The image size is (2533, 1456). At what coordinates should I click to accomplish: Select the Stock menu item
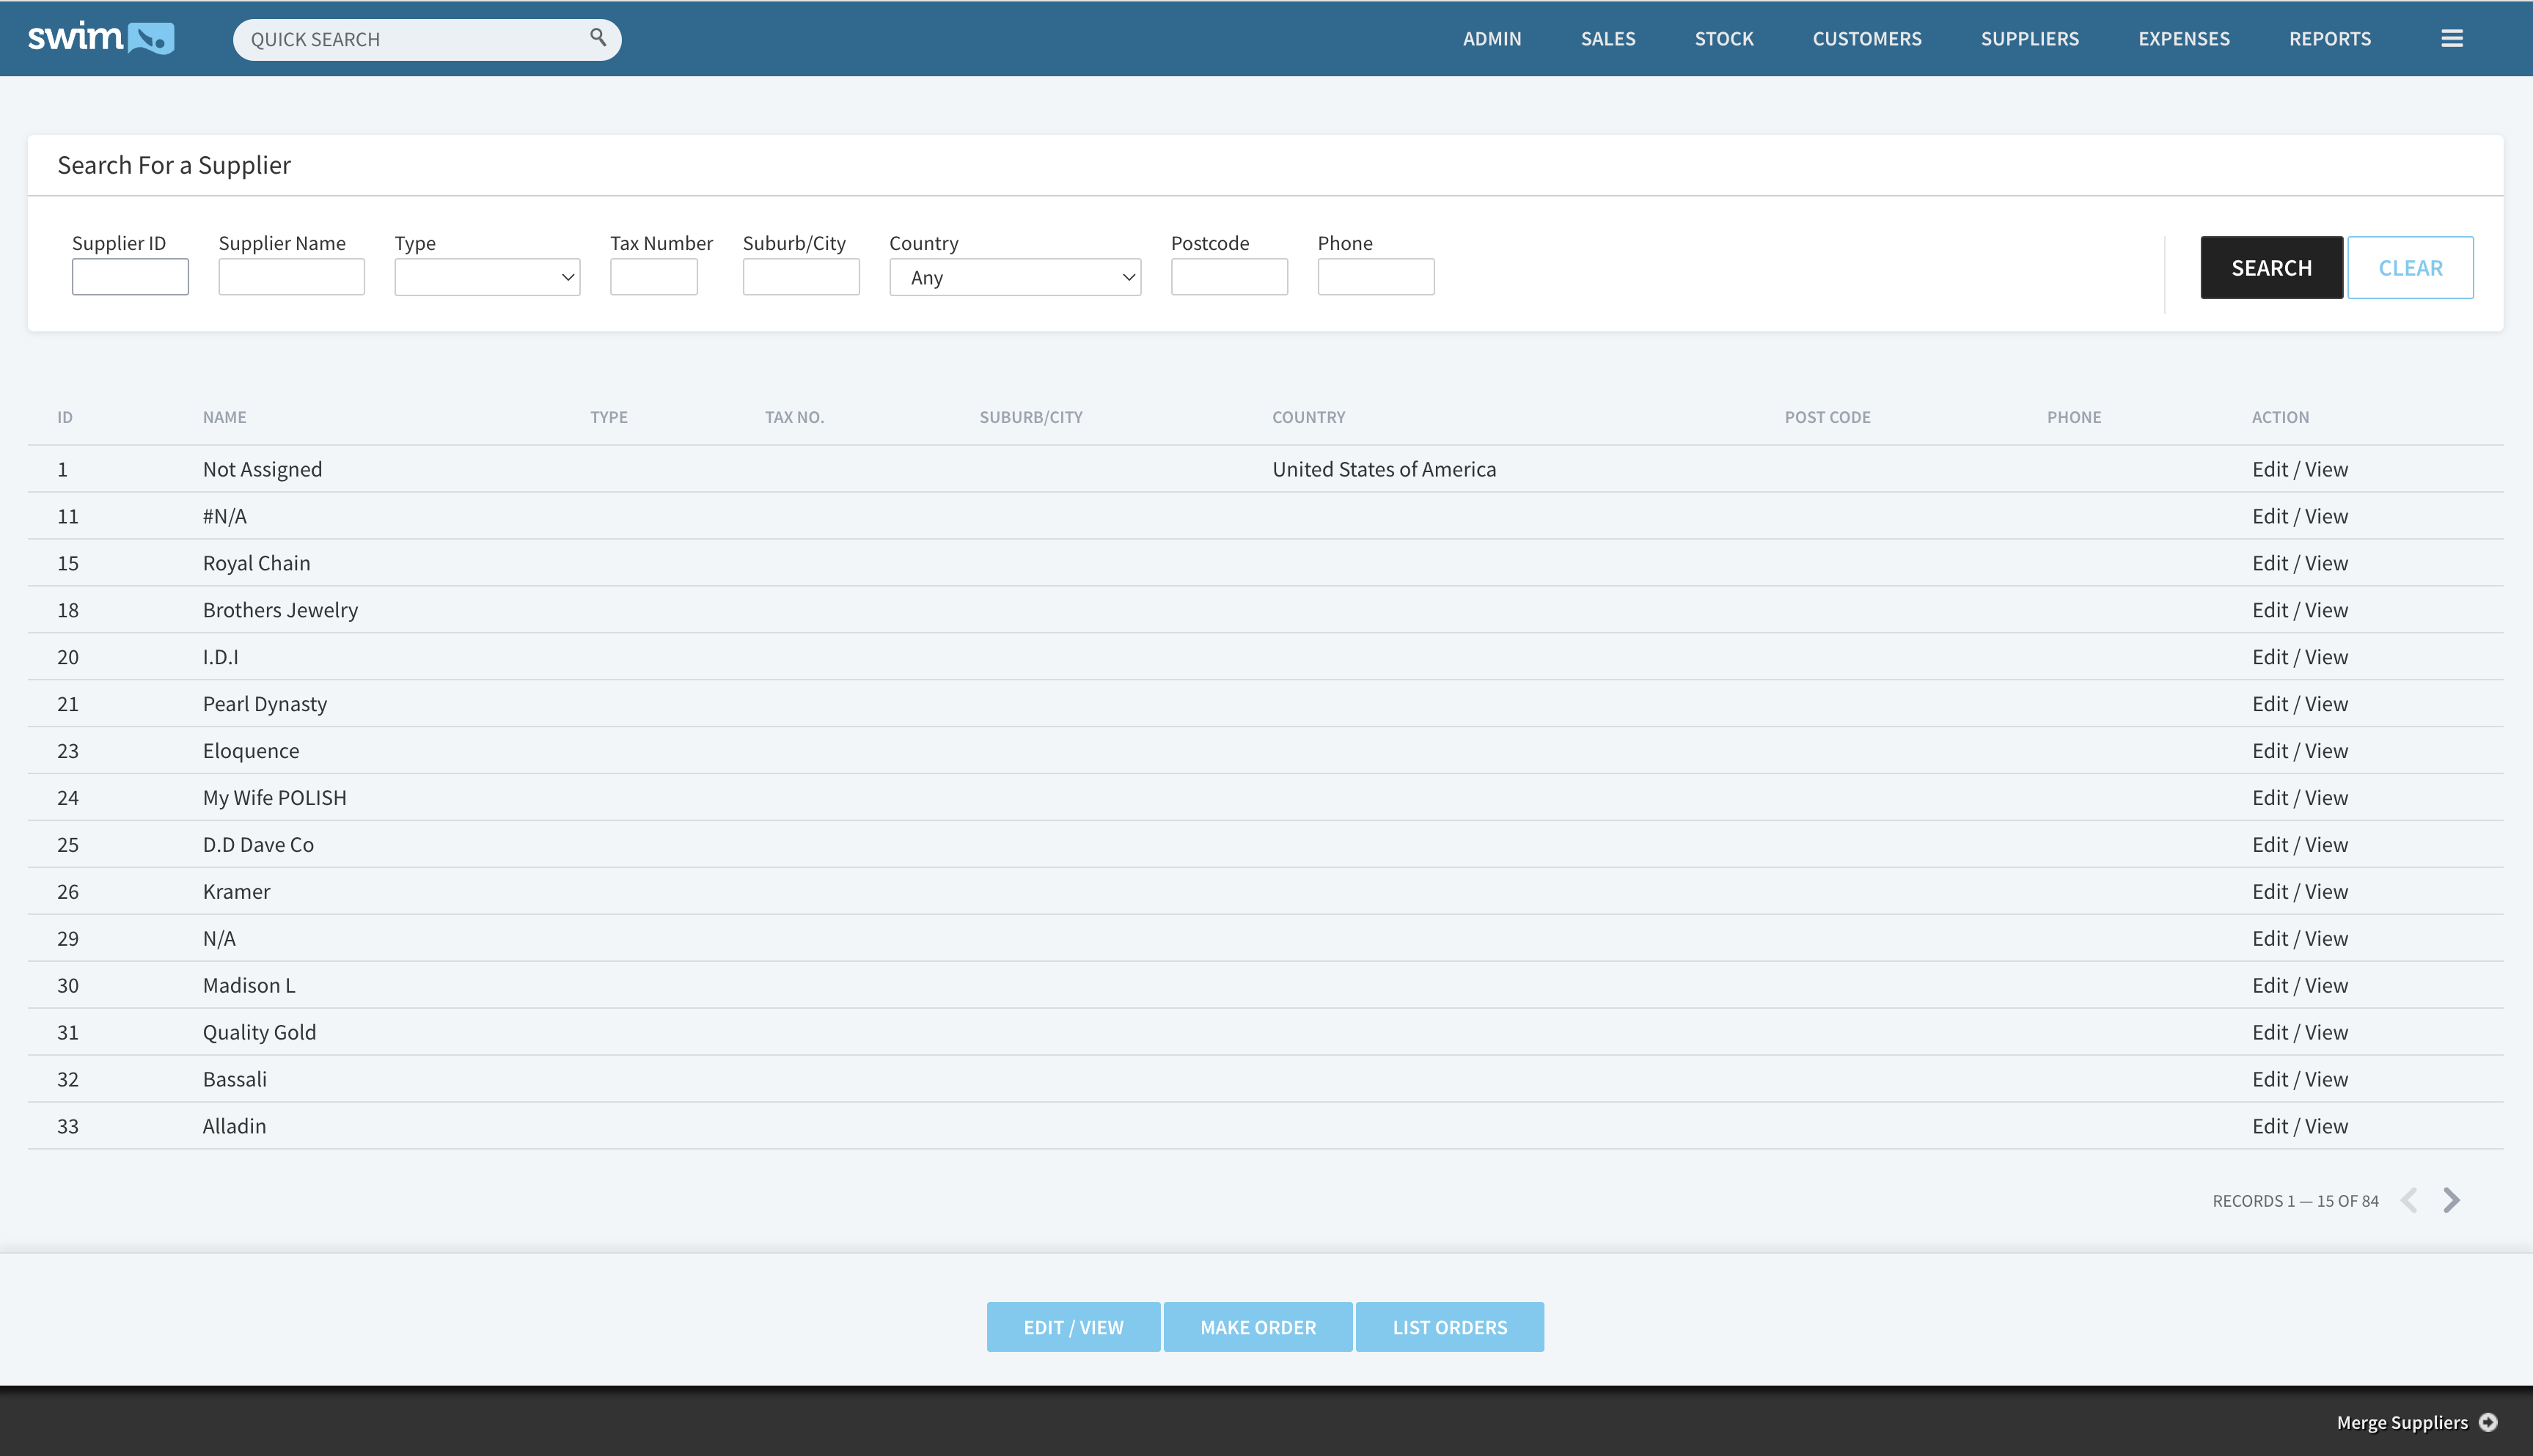pyautogui.click(x=1723, y=38)
